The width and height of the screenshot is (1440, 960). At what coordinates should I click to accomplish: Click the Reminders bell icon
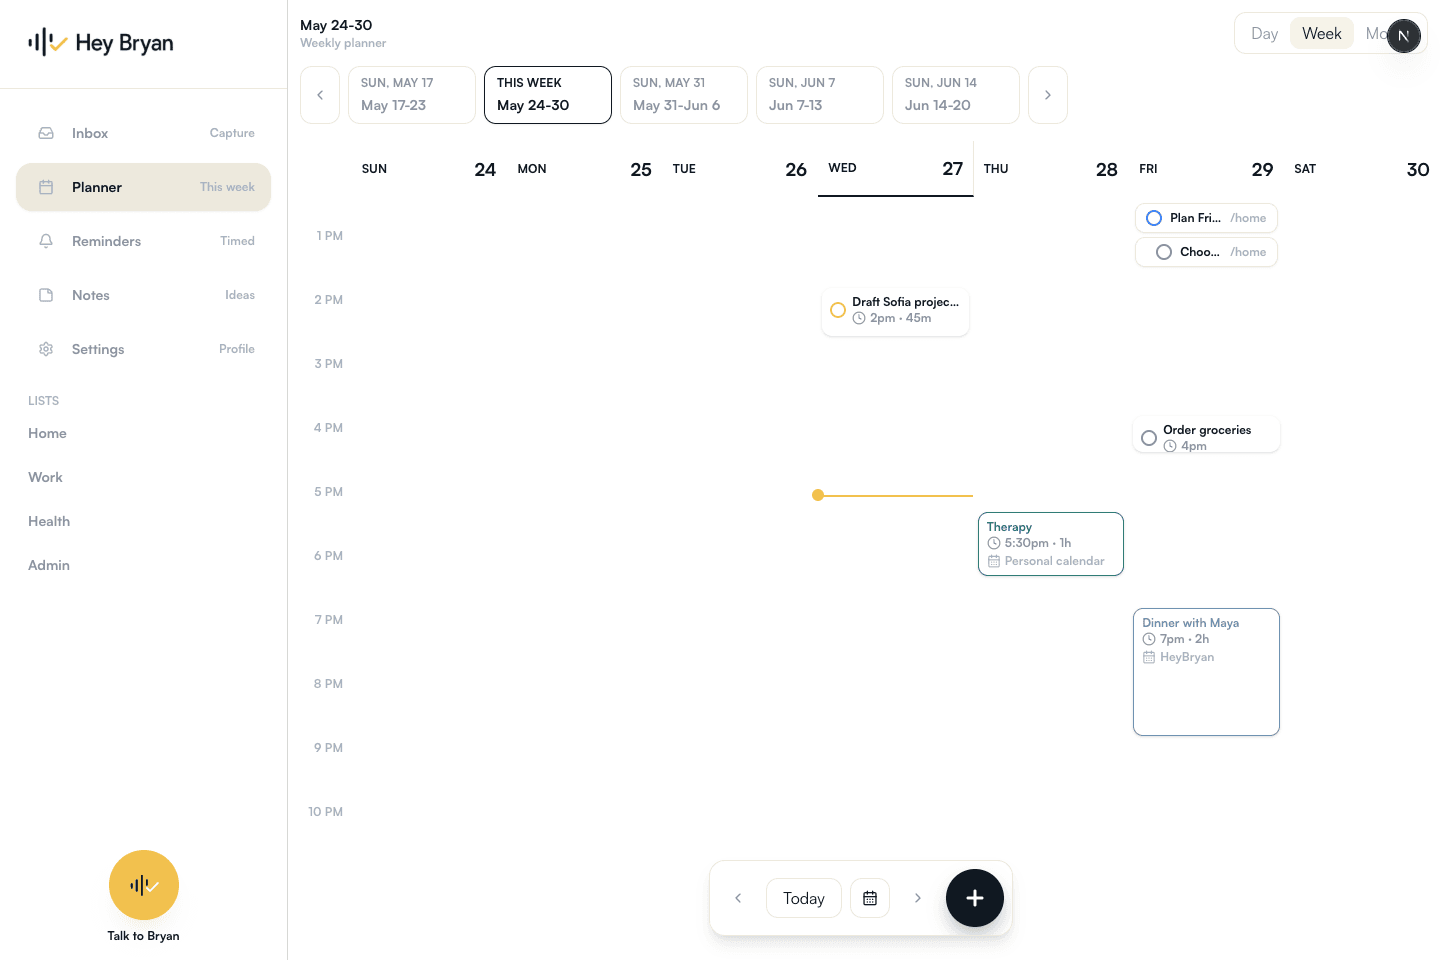coord(46,241)
